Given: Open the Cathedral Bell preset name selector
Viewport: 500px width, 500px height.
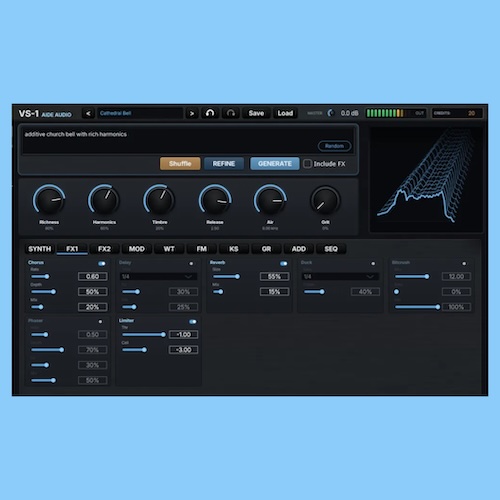Looking at the screenshot, I should click(140, 113).
